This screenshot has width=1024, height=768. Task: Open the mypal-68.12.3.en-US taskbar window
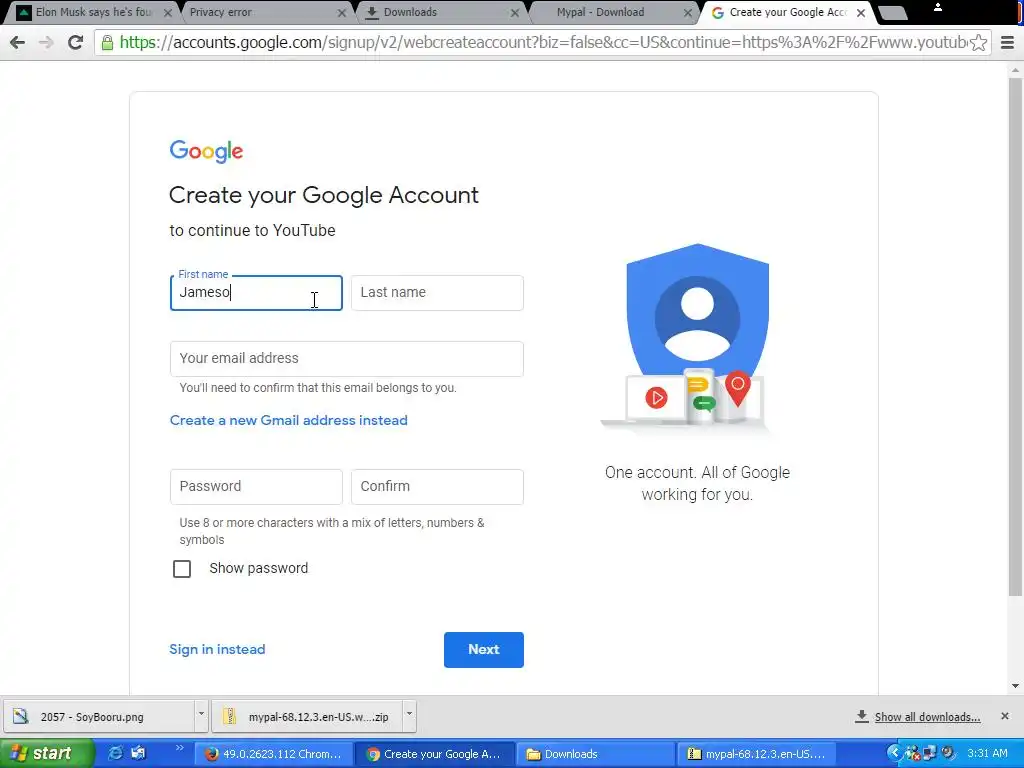click(x=756, y=754)
